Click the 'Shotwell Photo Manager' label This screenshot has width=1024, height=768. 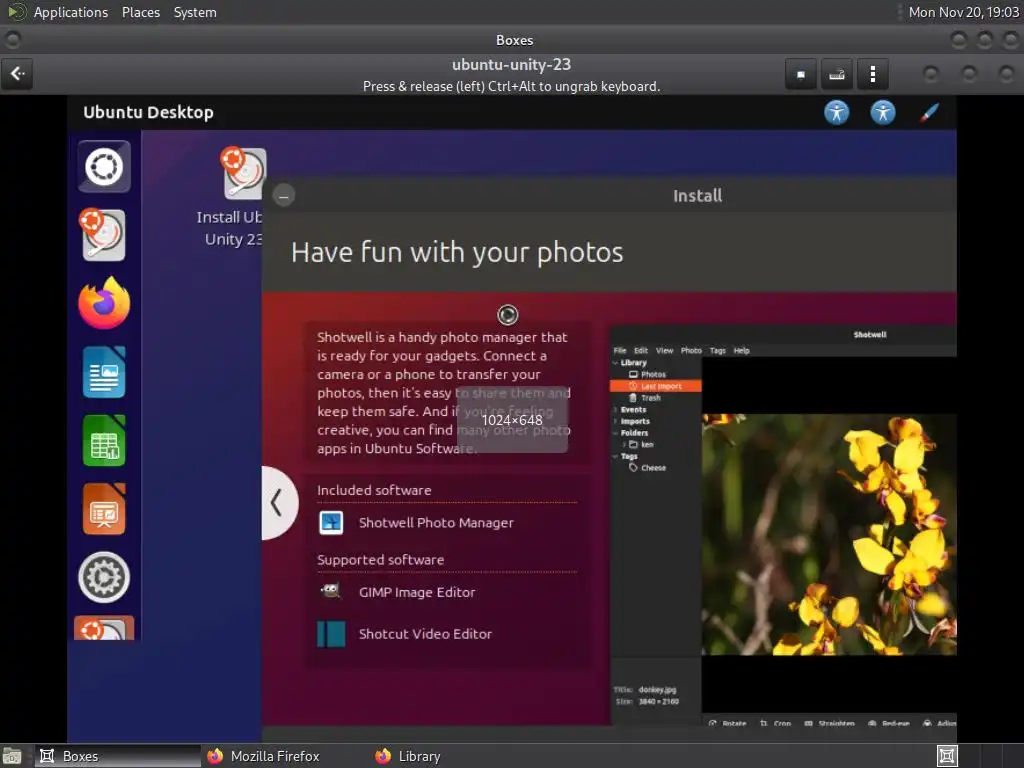pyautogui.click(x=436, y=522)
